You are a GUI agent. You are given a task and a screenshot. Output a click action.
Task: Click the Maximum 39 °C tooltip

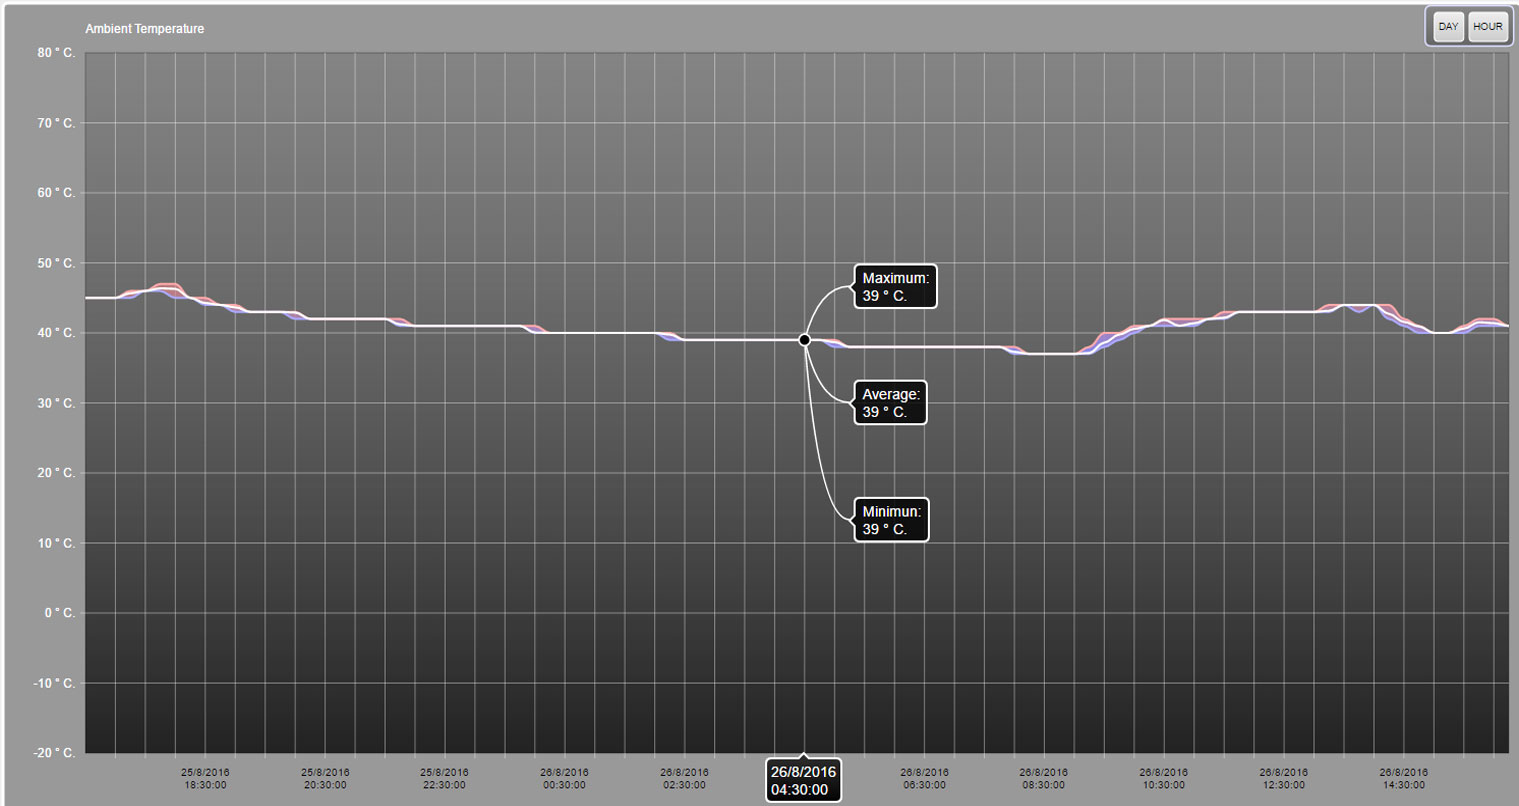895,287
